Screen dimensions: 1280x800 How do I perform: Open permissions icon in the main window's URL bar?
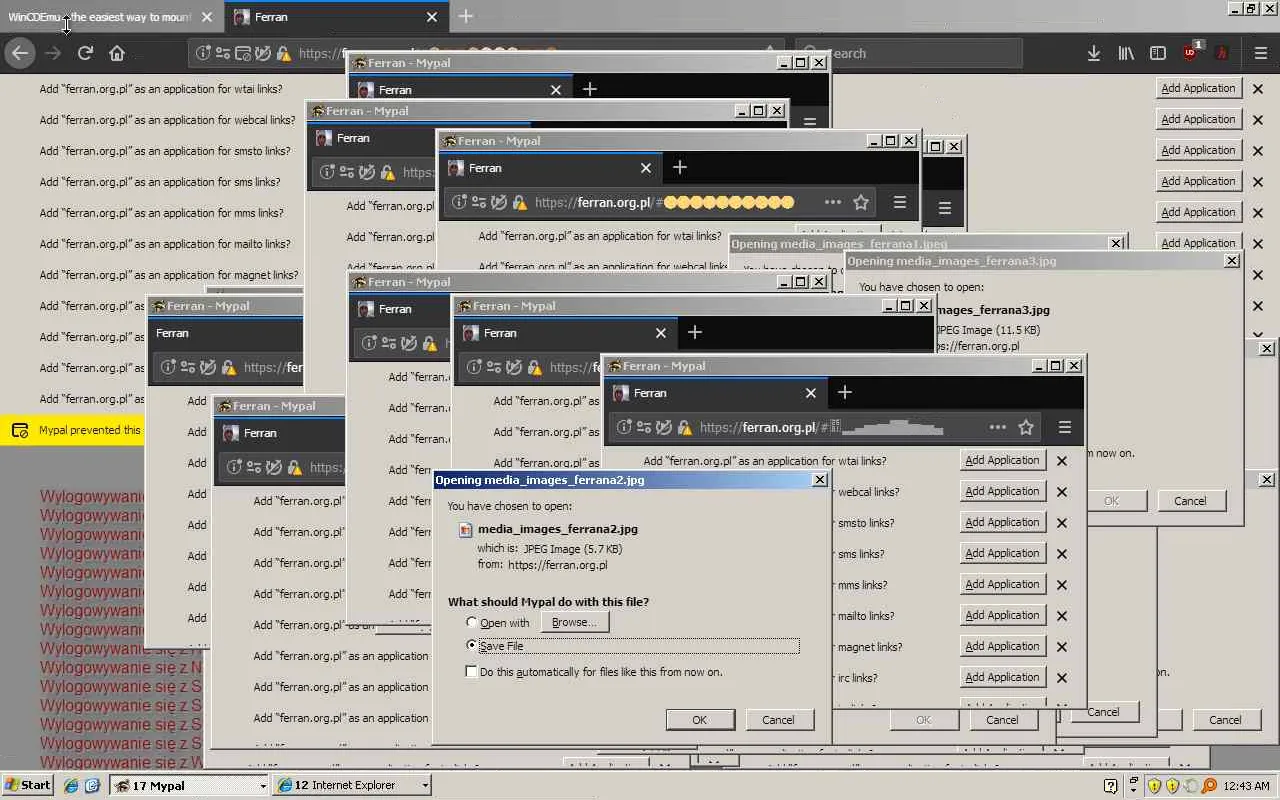coord(222,54)
